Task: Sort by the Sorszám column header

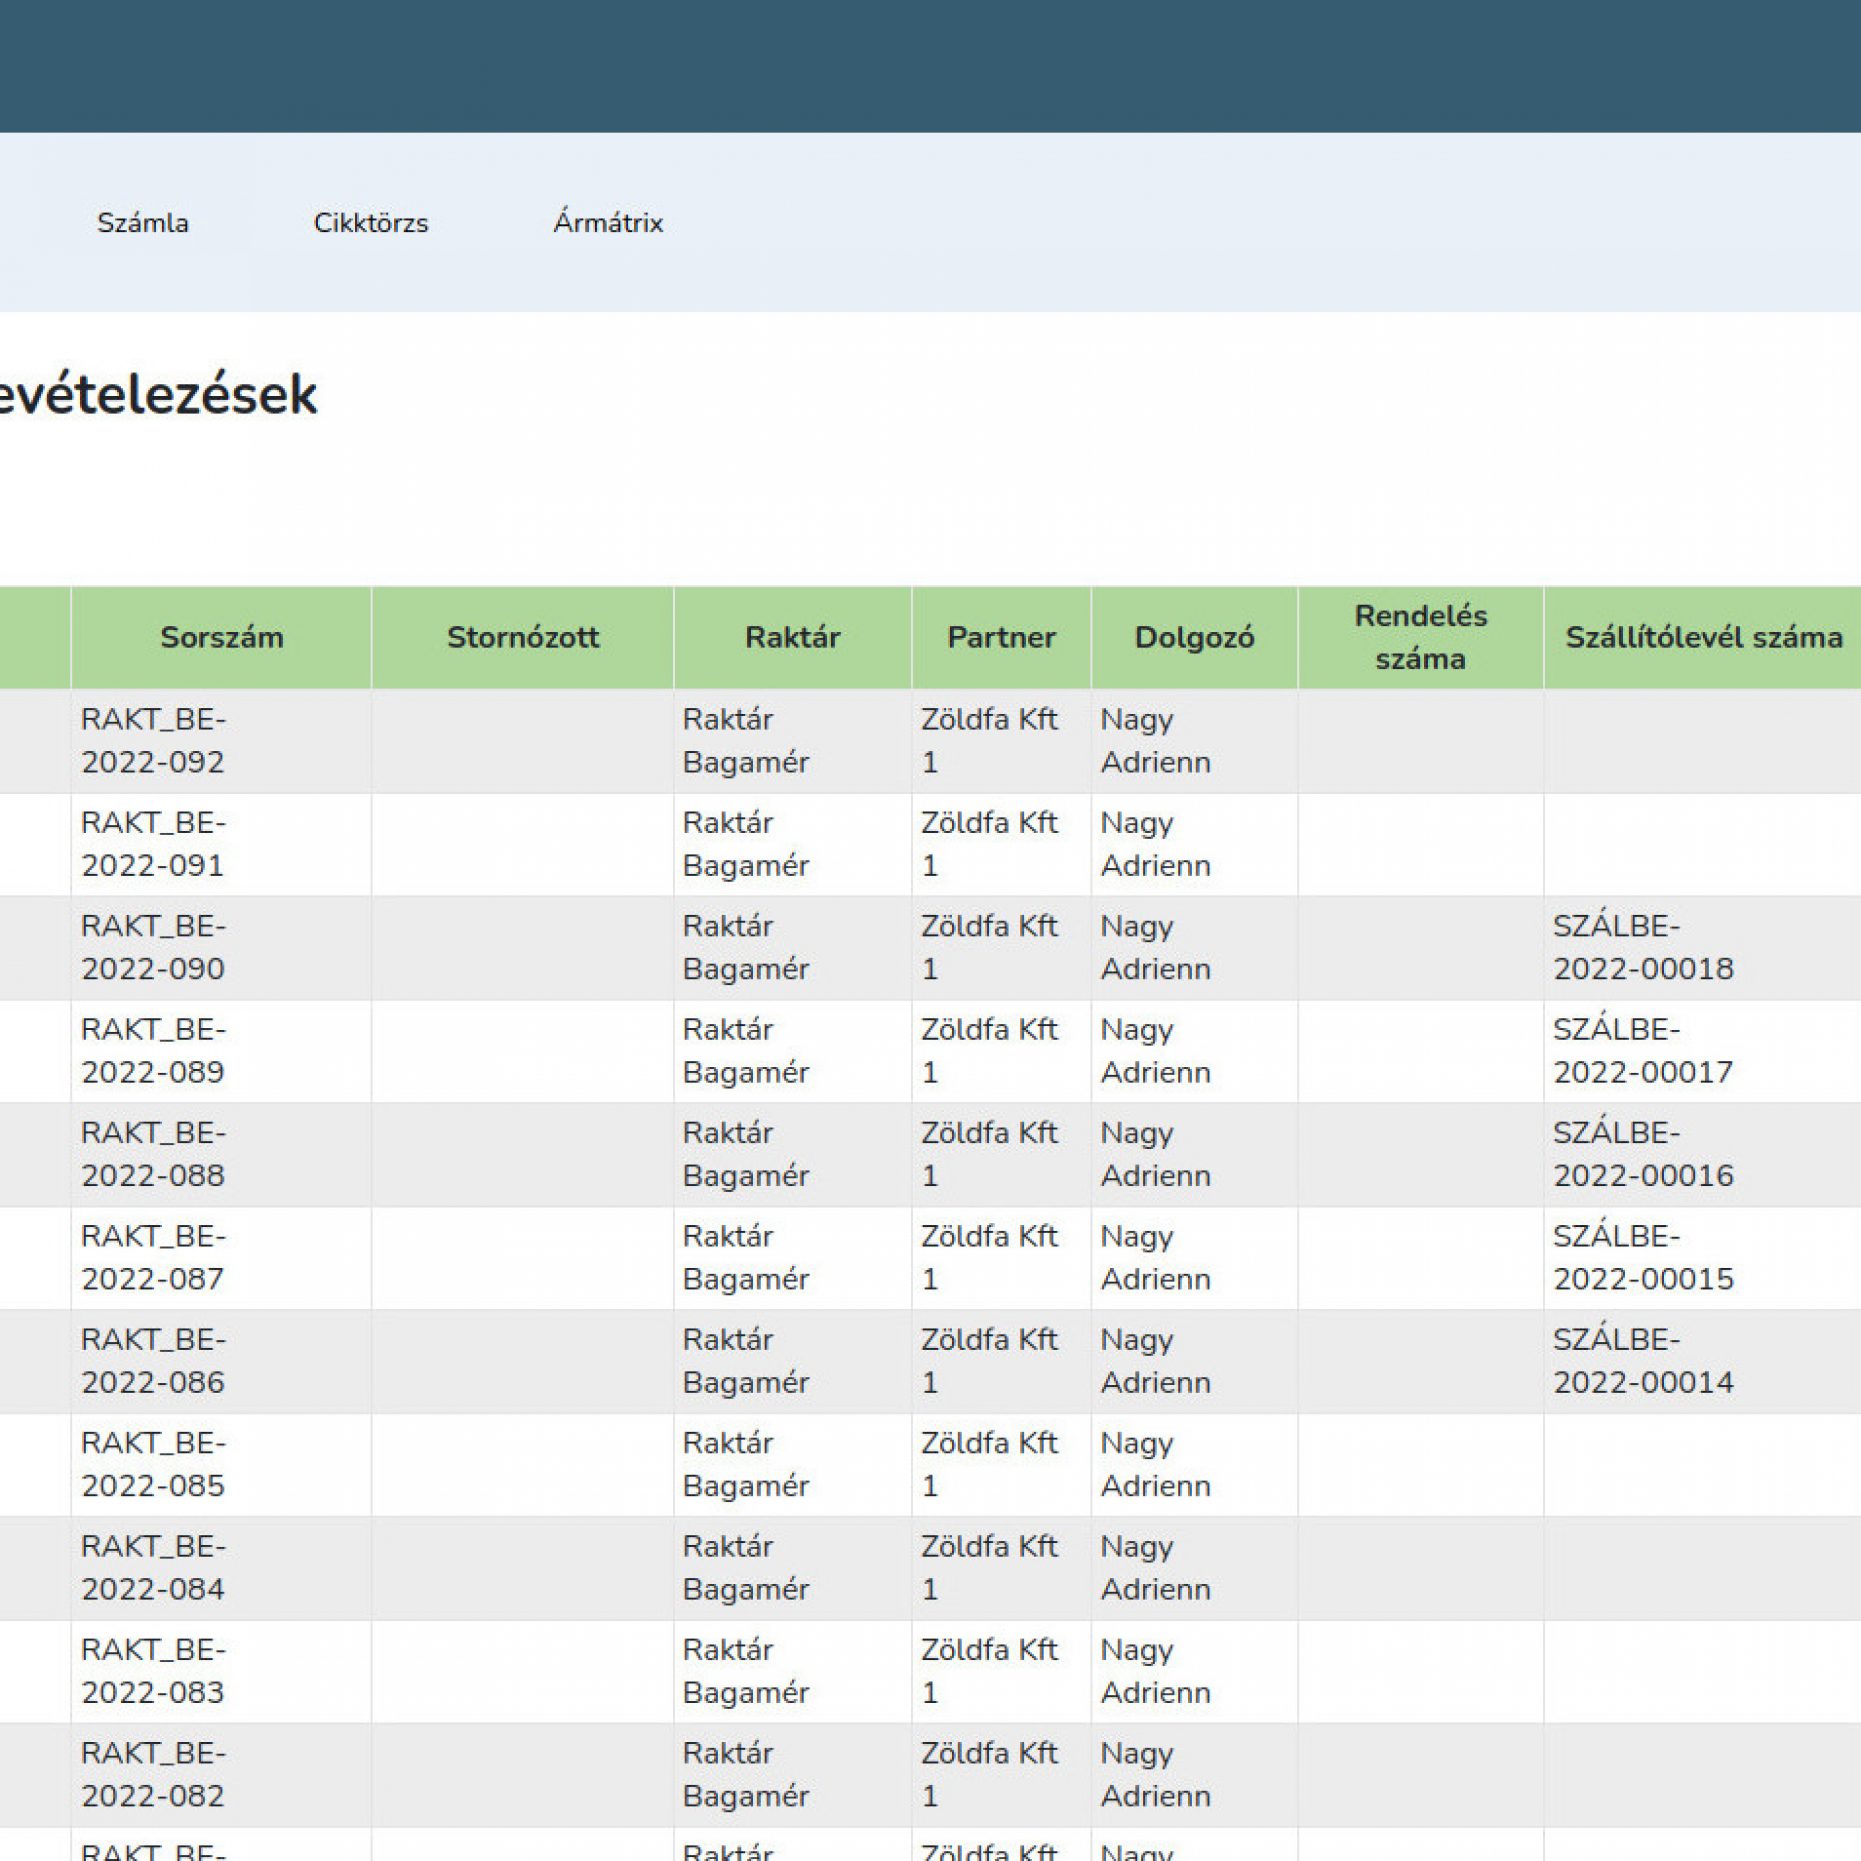Action: 221,637
